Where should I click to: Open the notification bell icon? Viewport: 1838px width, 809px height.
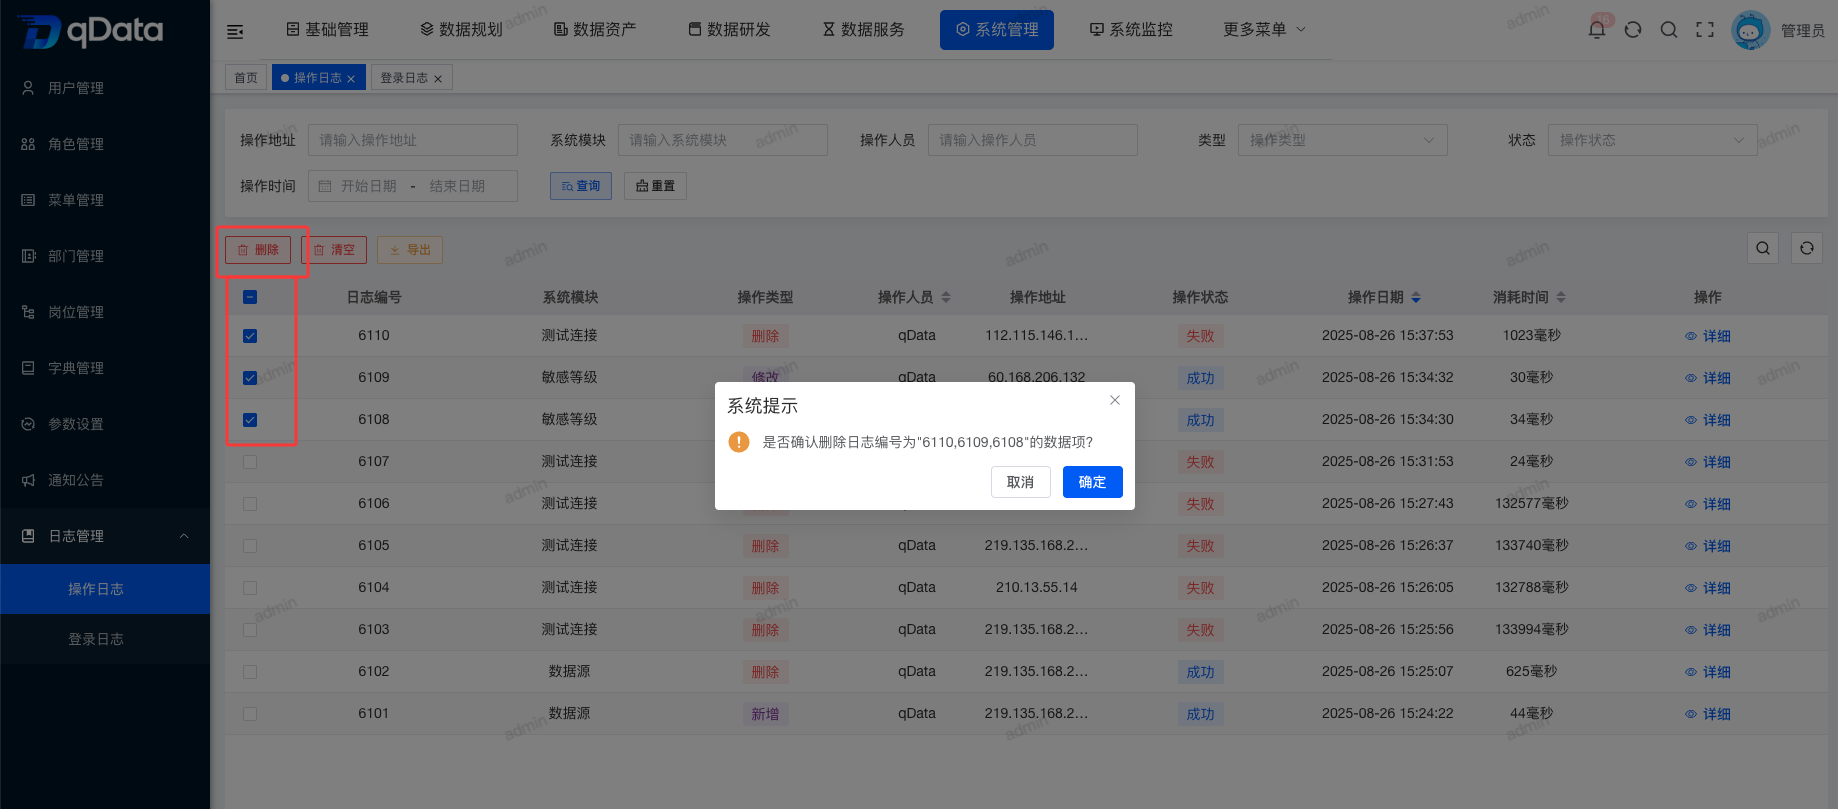click(x=1597, y=30)
